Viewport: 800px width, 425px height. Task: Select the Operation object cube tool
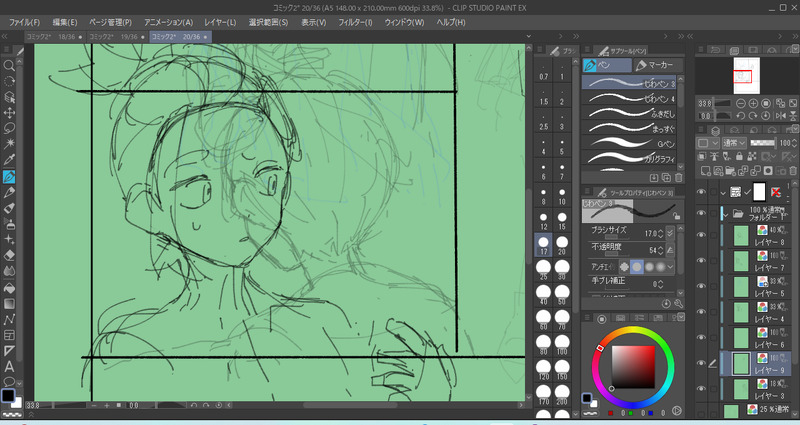(x=9, y=97)
